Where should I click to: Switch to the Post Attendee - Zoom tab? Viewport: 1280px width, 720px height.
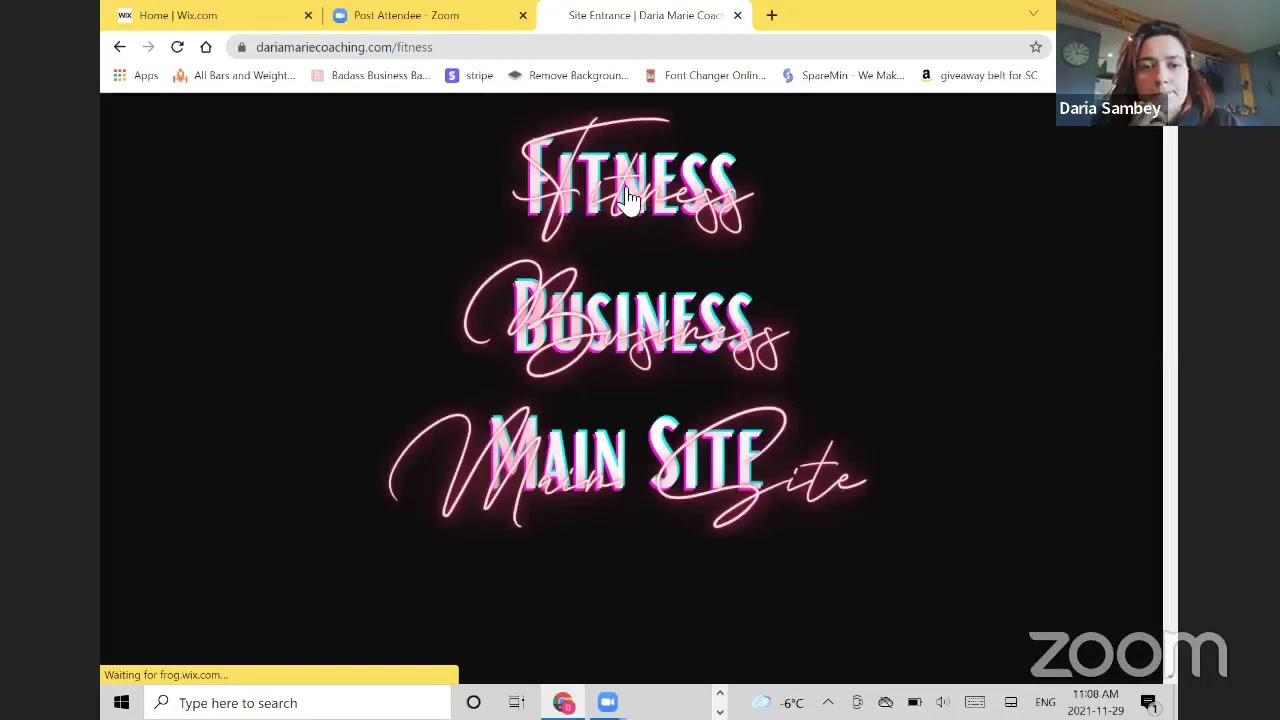pos(428,15)
